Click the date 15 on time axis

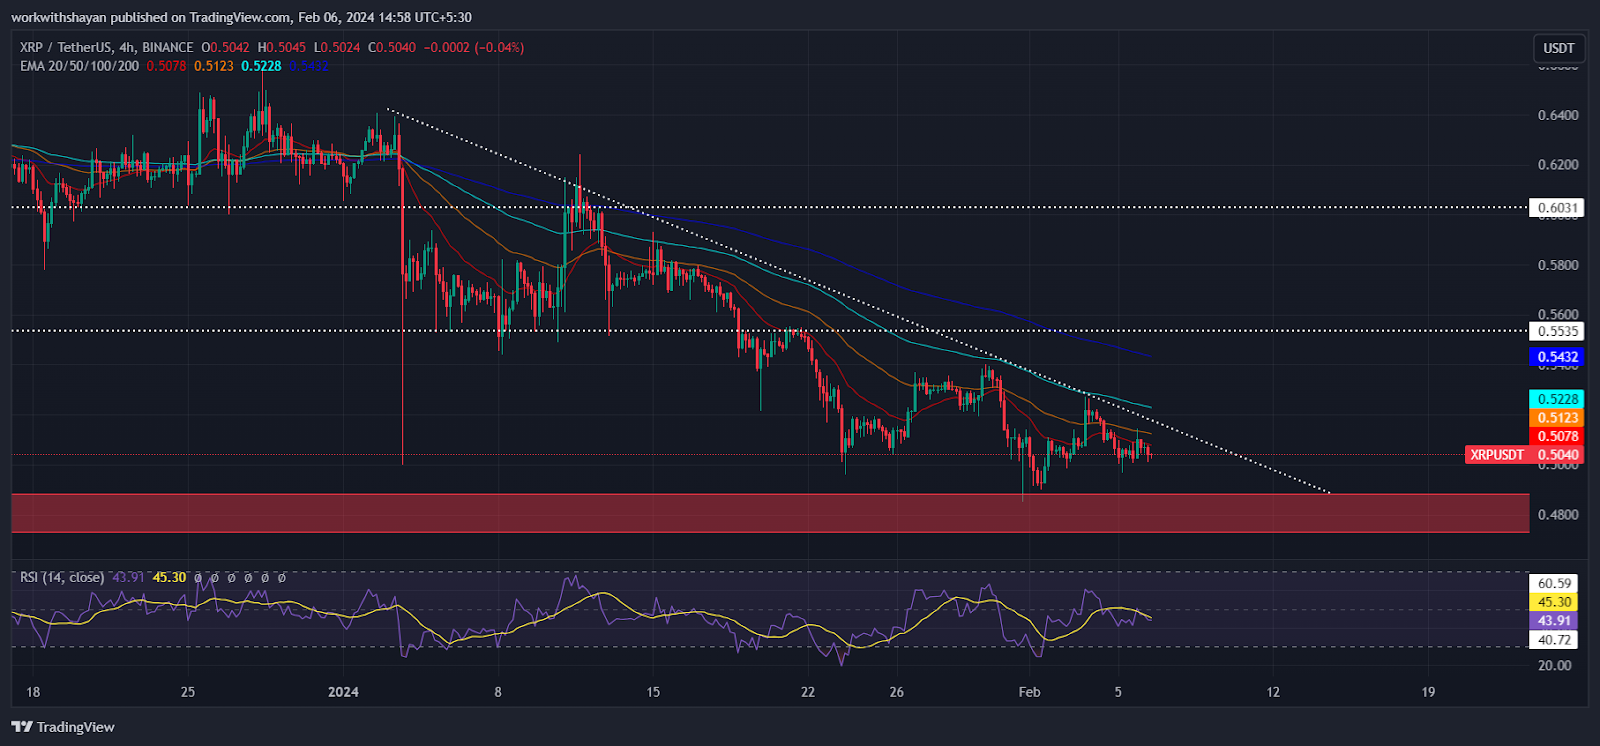(653, 692)
